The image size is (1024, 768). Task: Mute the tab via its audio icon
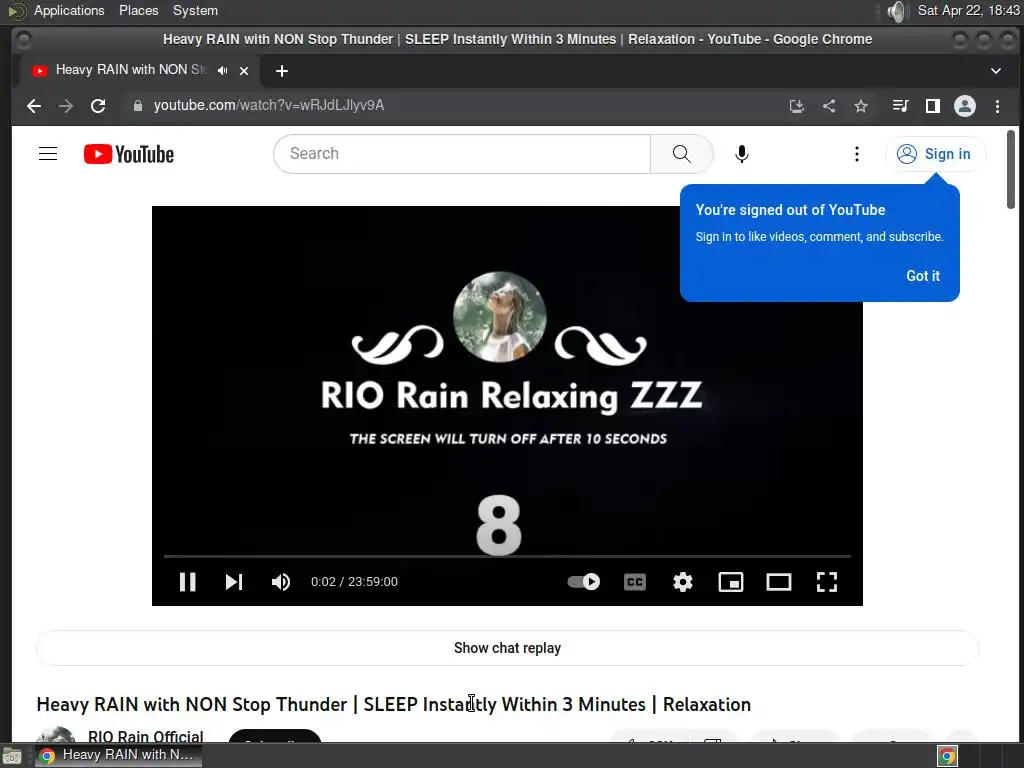(x=223, y=71)
